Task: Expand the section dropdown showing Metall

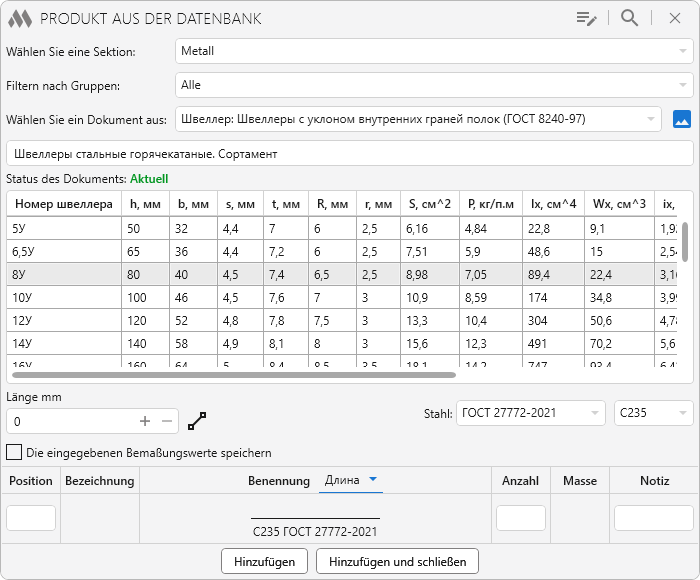Action: click(434, 51)
